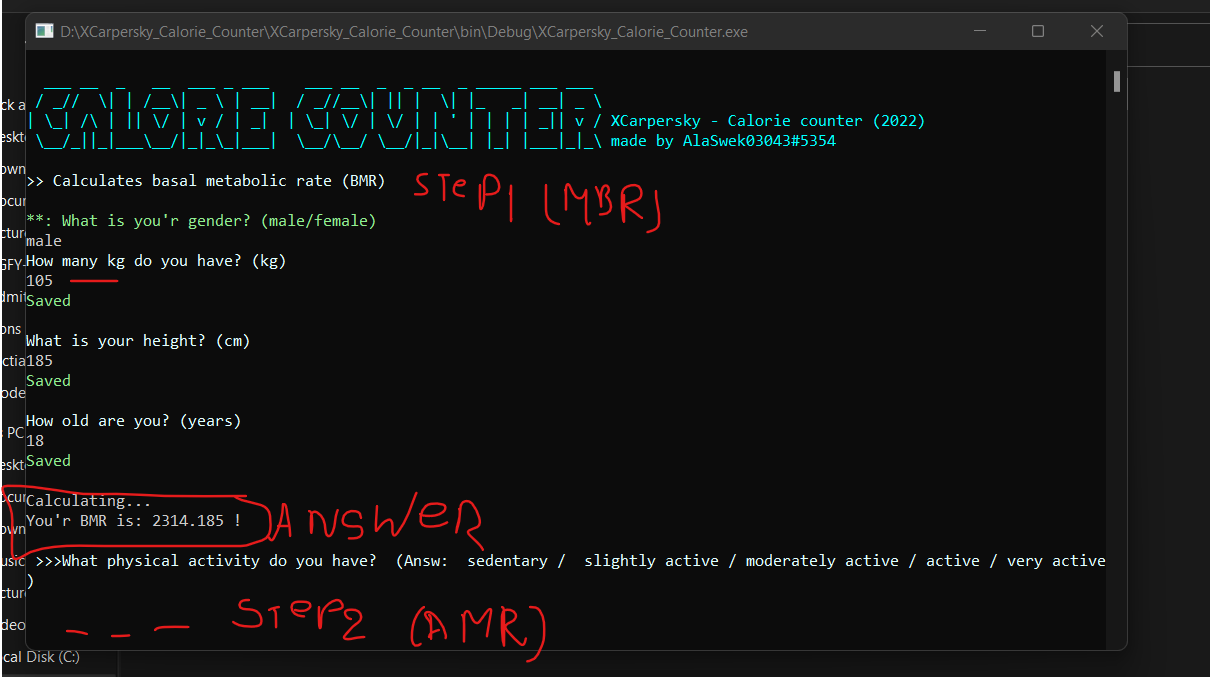Click the console vertical scrollbar thumb
This screenshot has height=677, width=1210.
tap(1117, 80)
